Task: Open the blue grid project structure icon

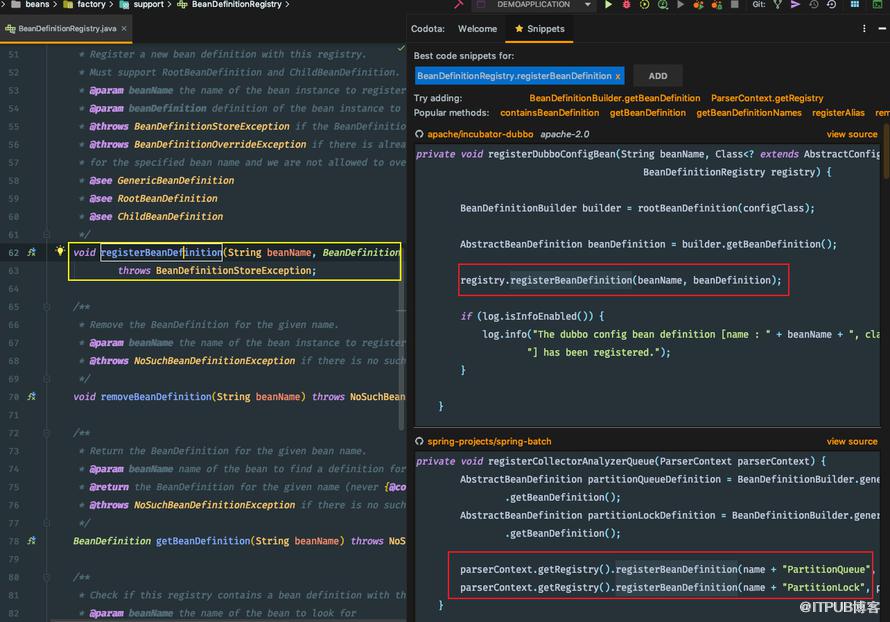Action: tap(854, 5)
